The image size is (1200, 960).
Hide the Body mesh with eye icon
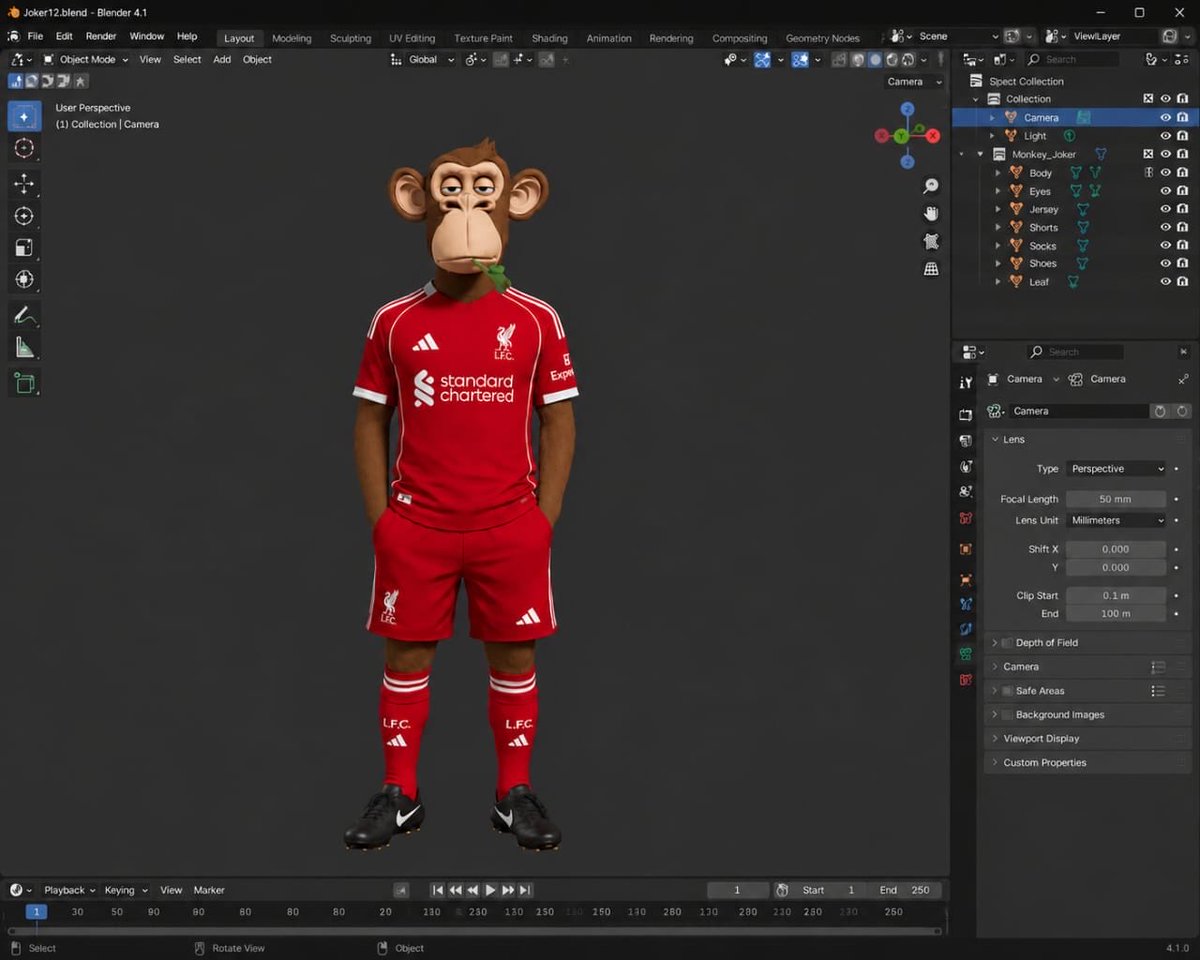[1165, 172]
